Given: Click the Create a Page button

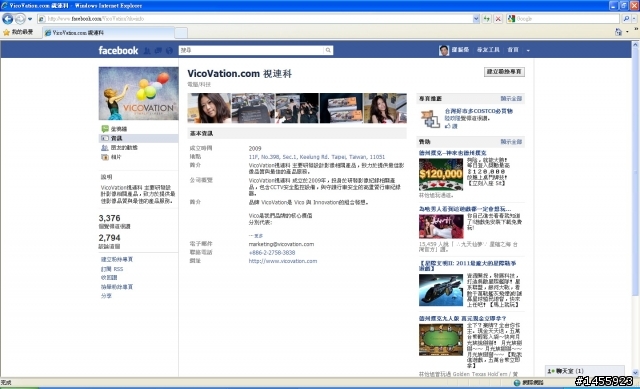Looking at the screenshot, I should click(504, 72).
